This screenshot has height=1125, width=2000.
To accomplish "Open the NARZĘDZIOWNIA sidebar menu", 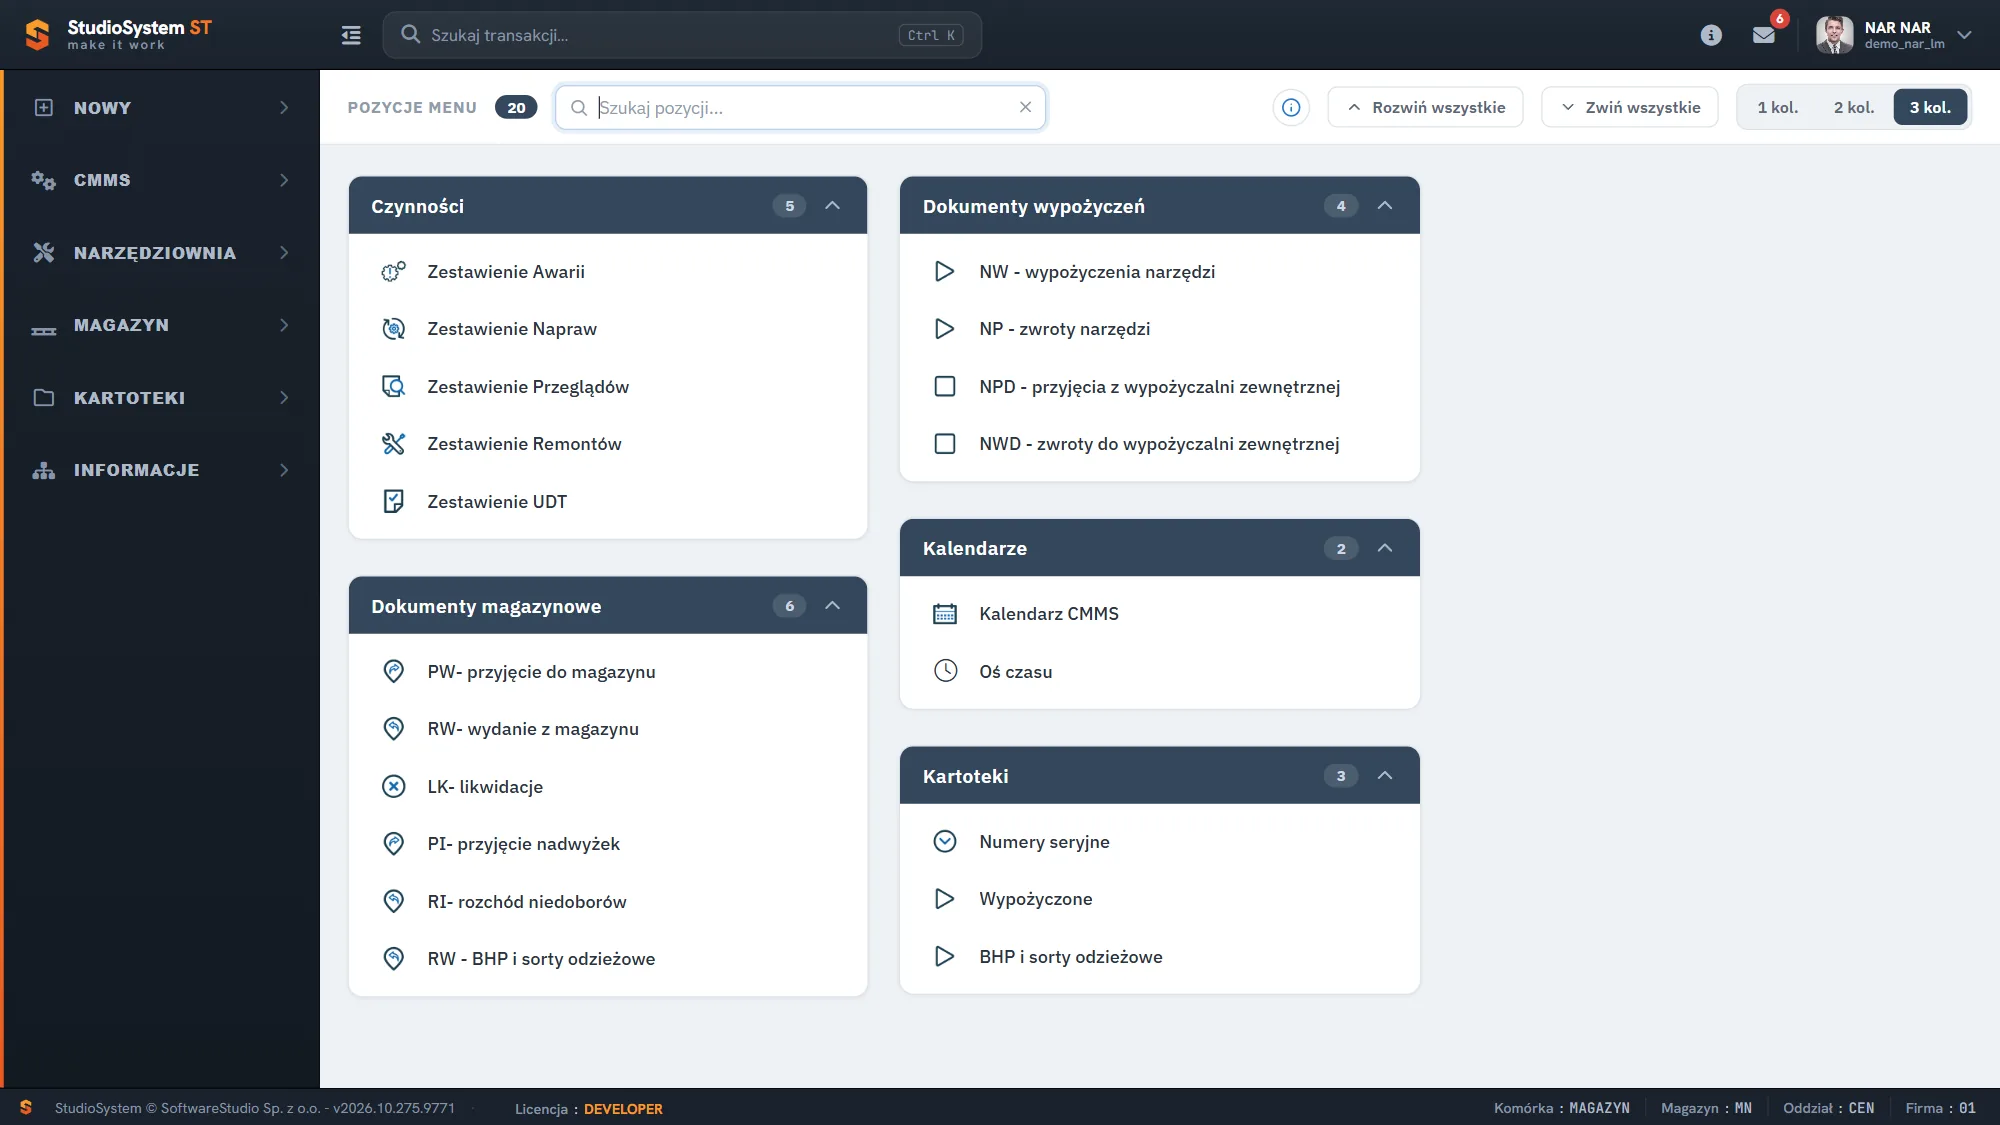I will [160, 253].
